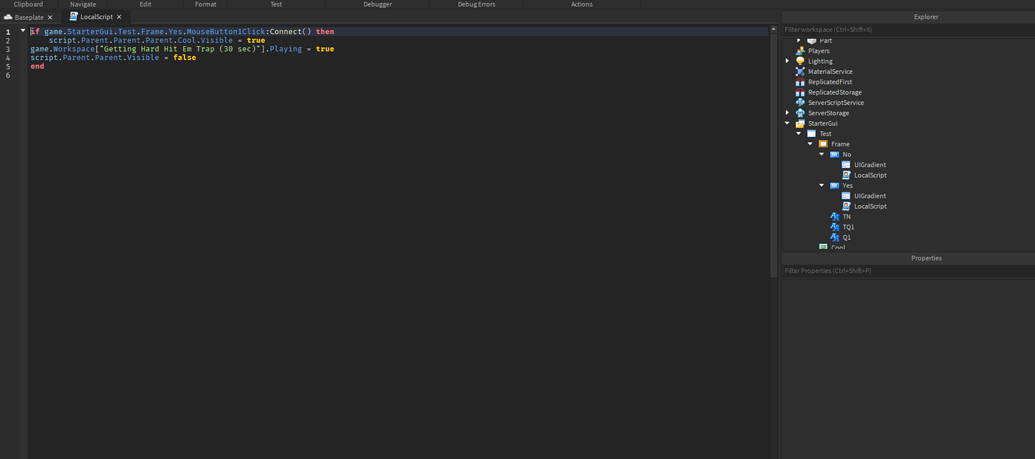Click the TQ1 text label icon

click(x=834, y=227)
